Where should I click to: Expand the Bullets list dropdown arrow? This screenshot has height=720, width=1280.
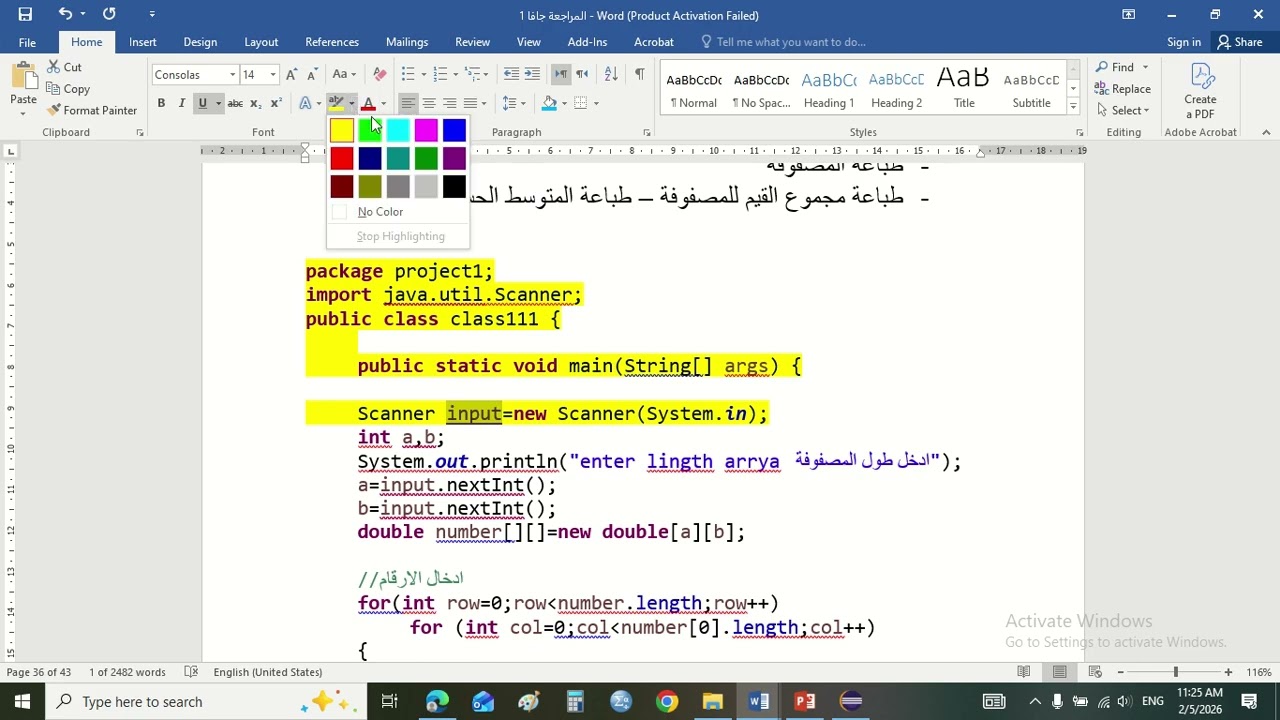tap(425, 74)
